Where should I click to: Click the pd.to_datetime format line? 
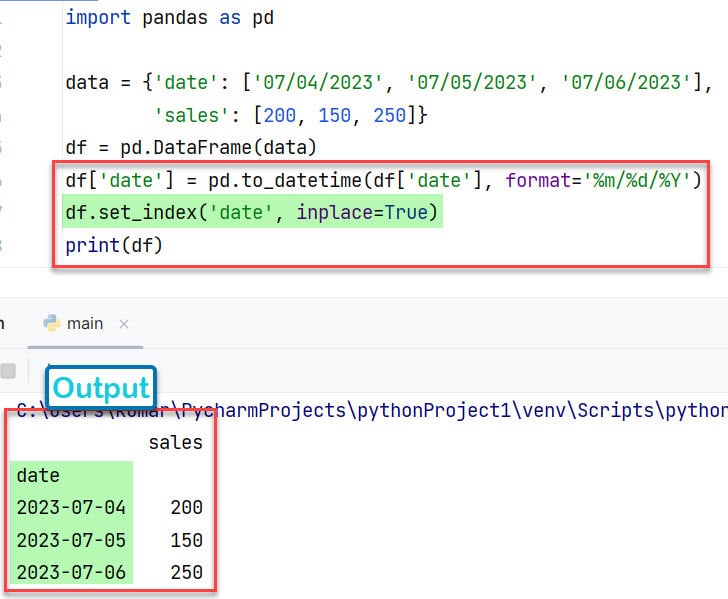(x=383, y=180)
